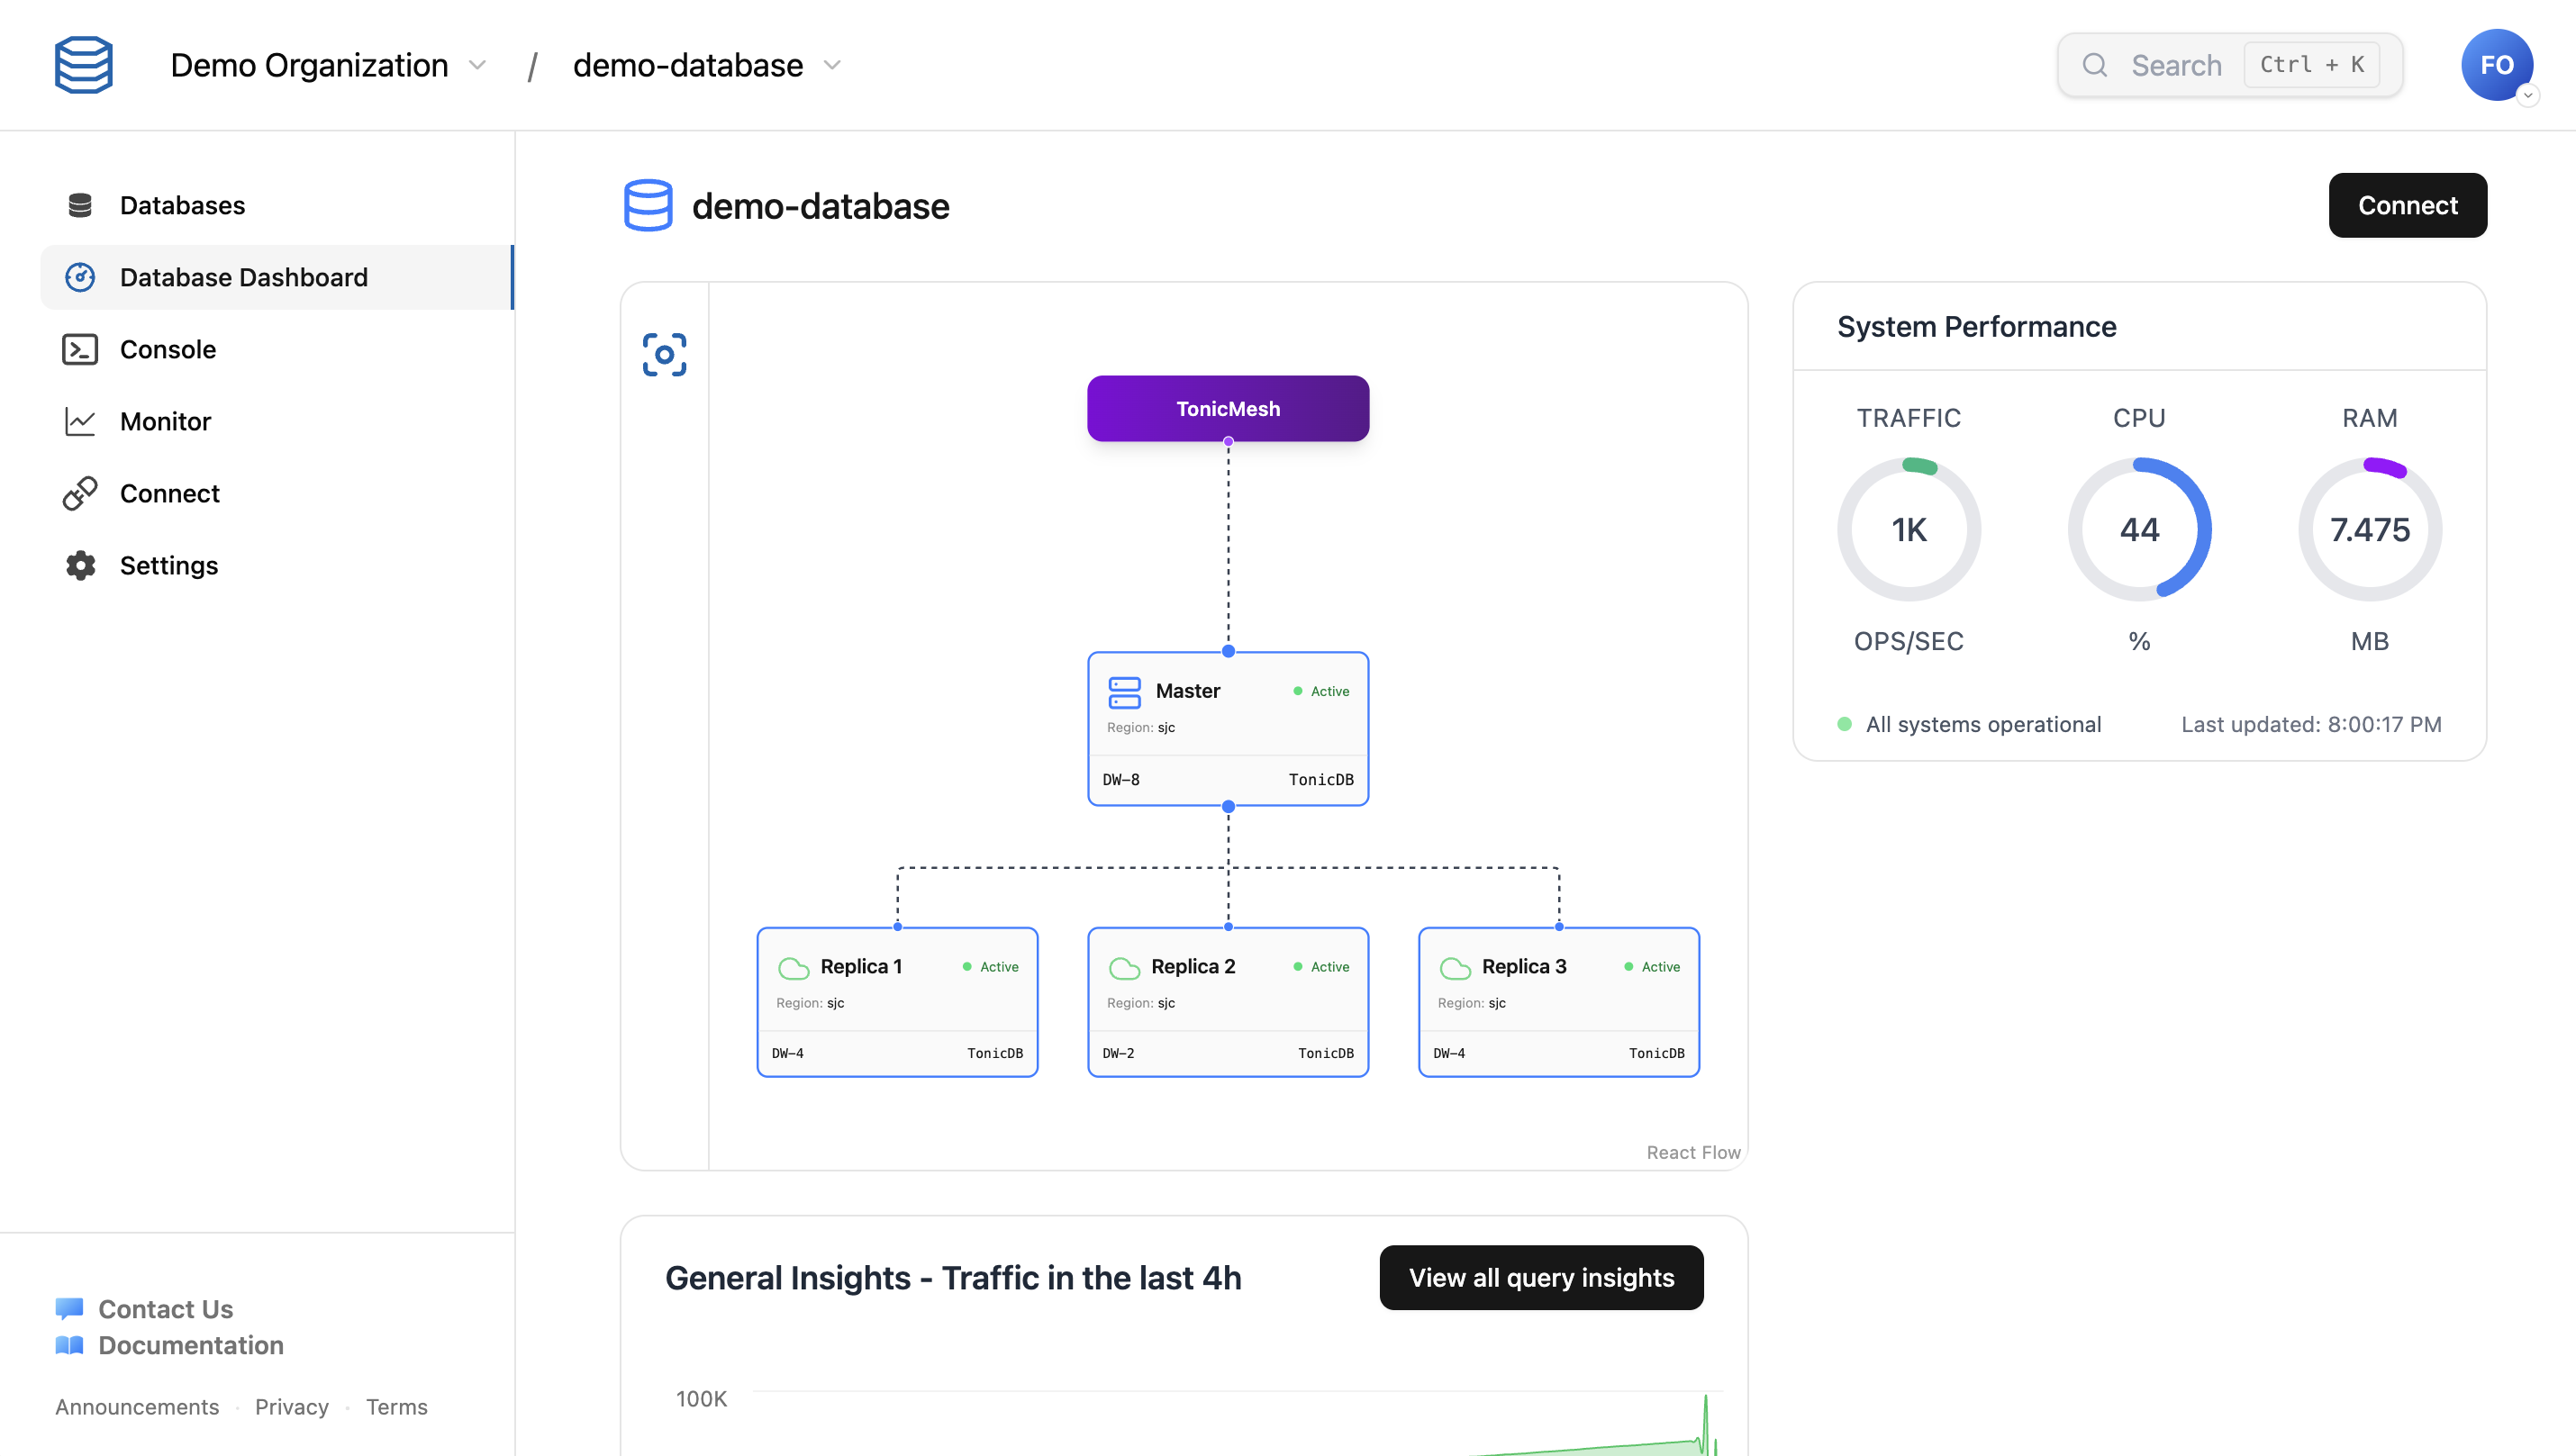Select the Connect link icon in sidebar
This screenshot has width=2576, height=1456.
(80, 493)
